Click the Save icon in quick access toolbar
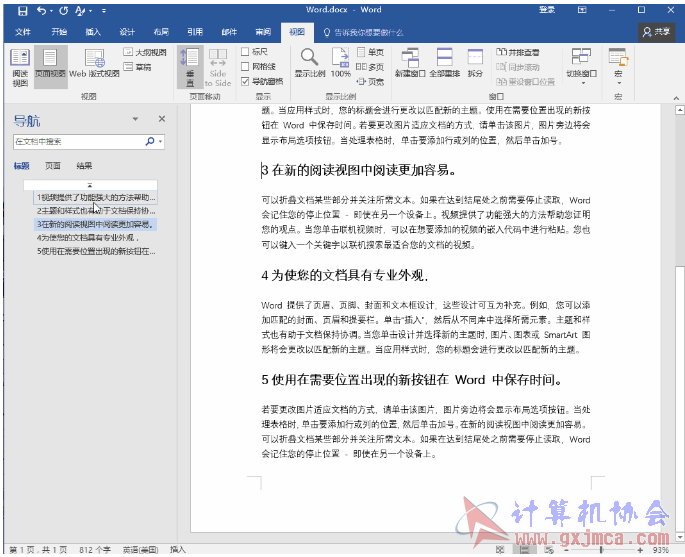 point(22,10)
